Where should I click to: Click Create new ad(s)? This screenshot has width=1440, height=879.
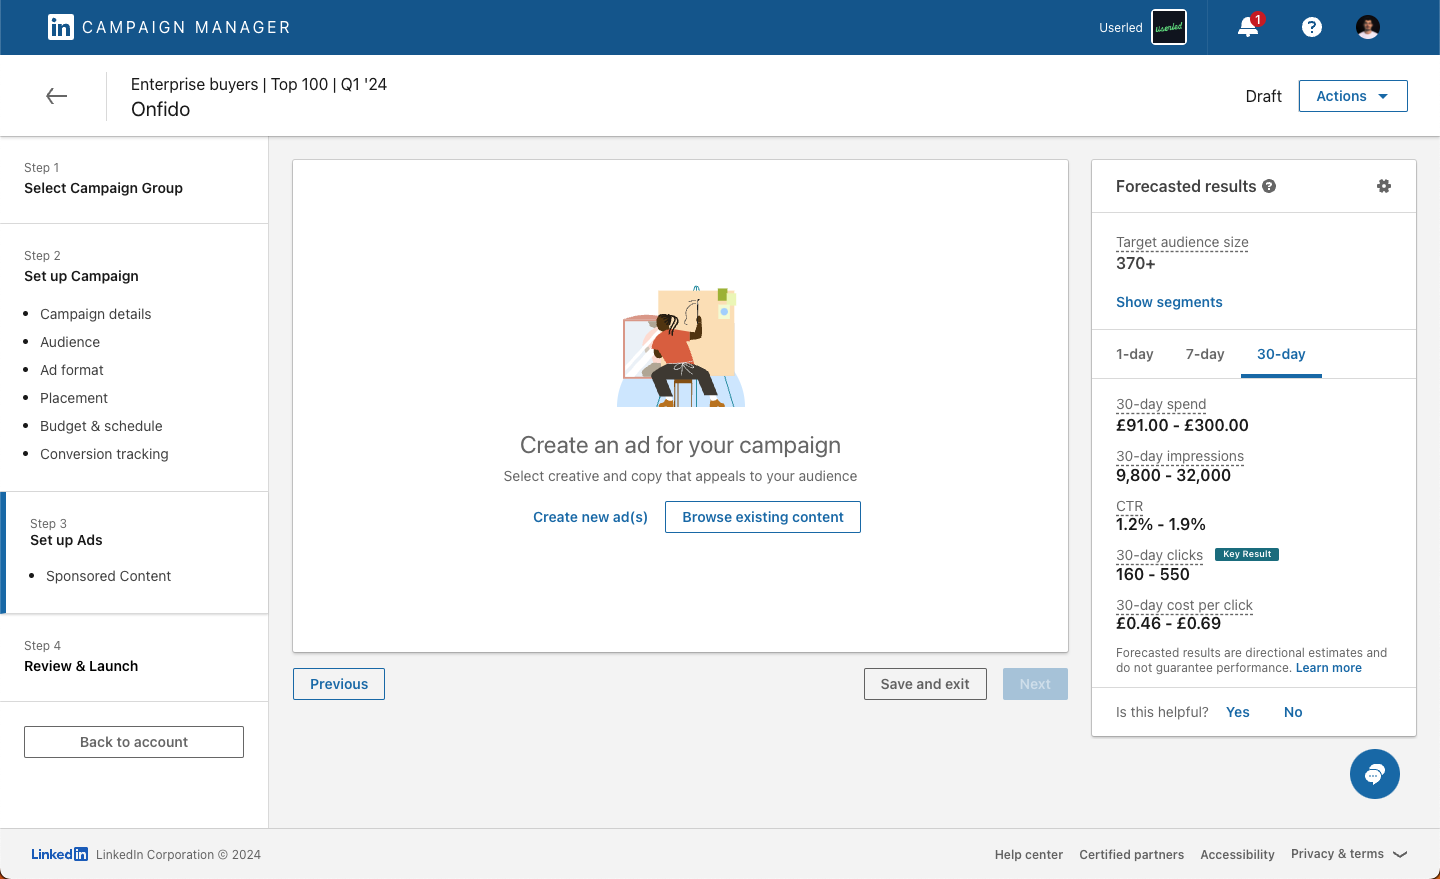590,517
